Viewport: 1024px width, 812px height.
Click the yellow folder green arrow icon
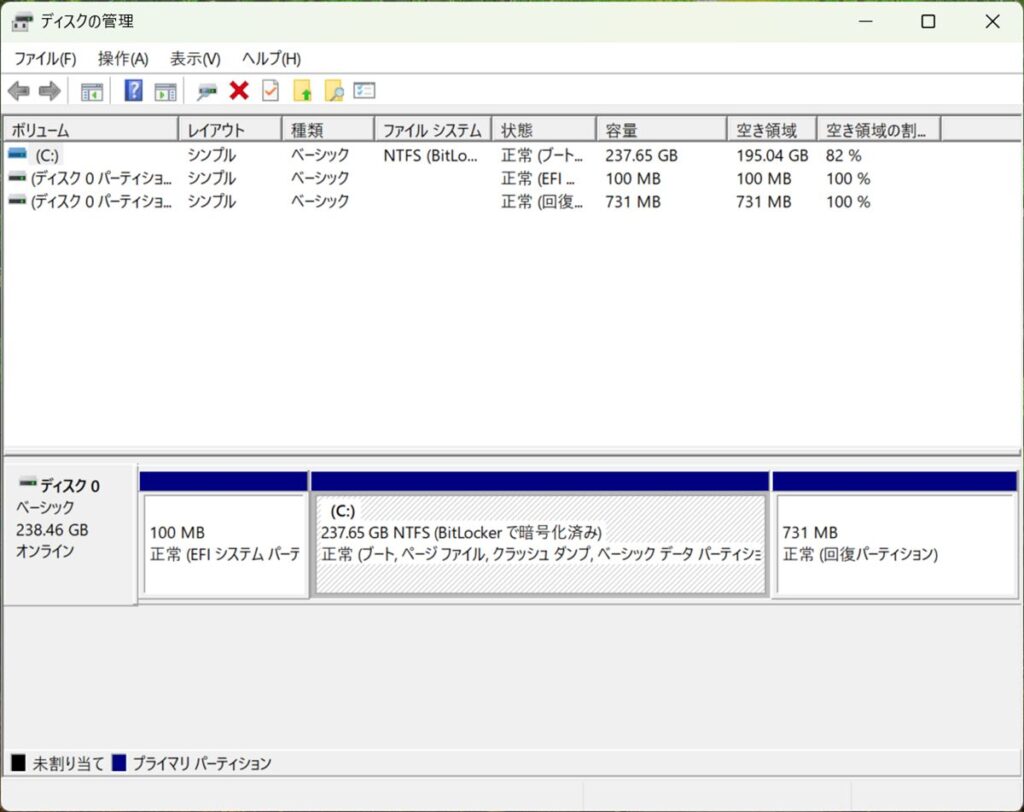[302, 91]
